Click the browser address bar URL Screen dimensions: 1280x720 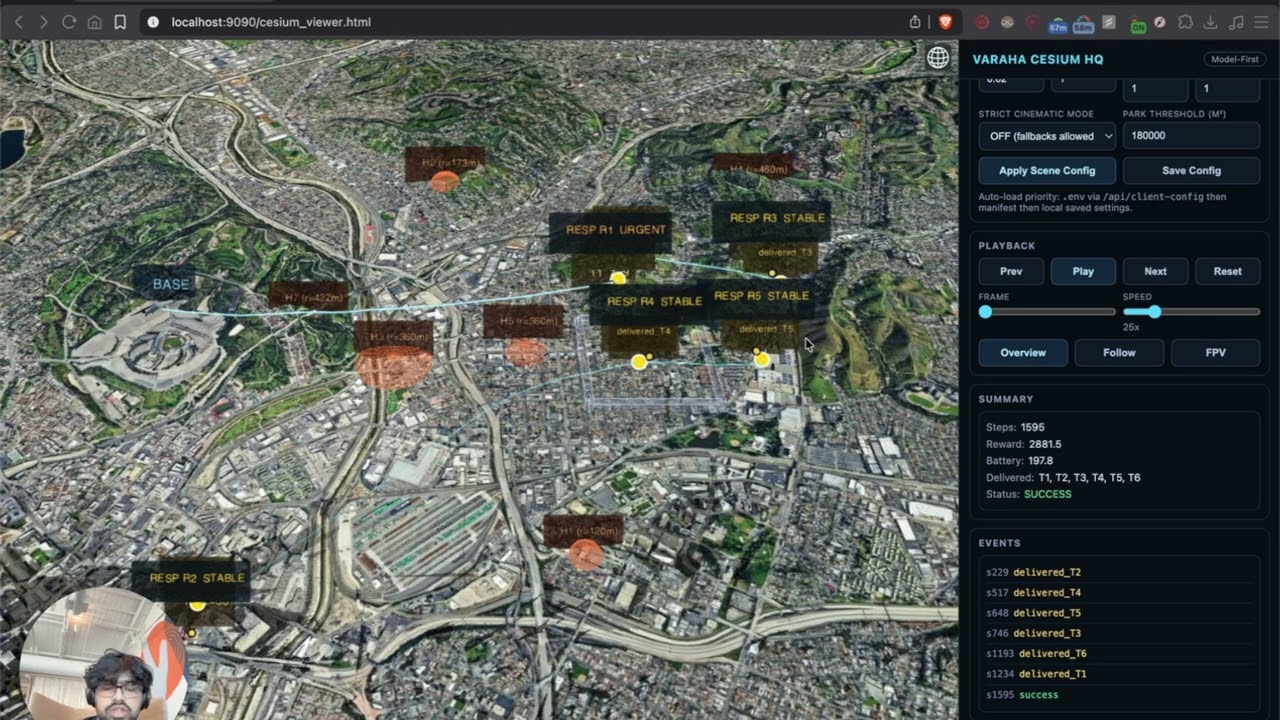(271, 21)
